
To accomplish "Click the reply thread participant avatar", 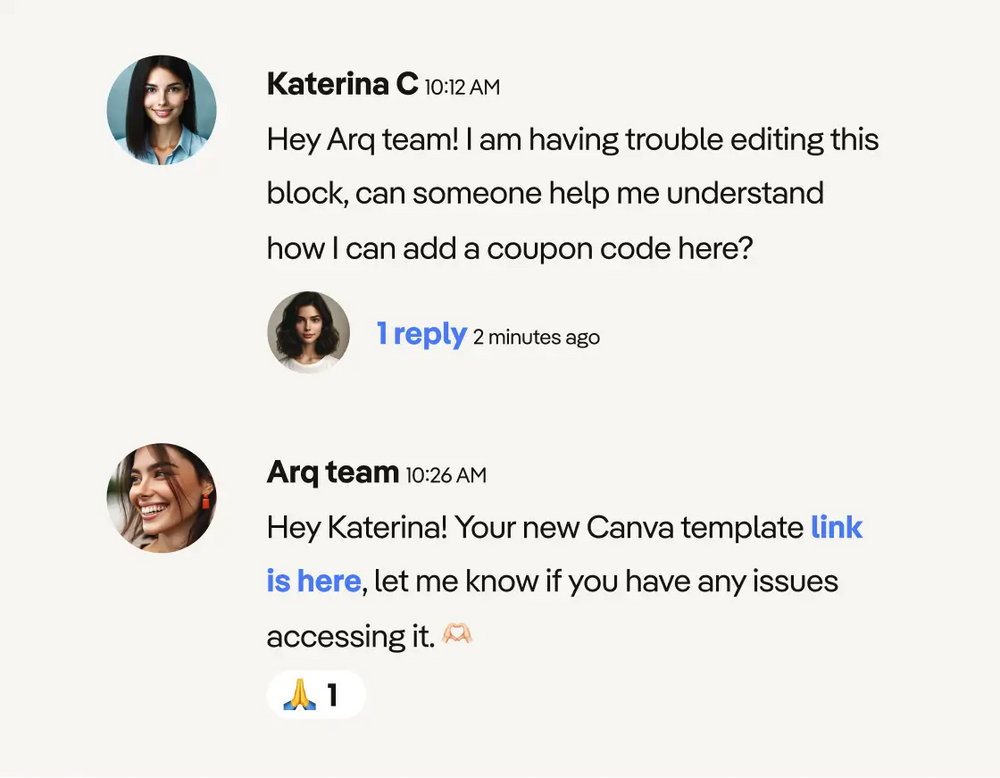I will (x=309, y=332).
